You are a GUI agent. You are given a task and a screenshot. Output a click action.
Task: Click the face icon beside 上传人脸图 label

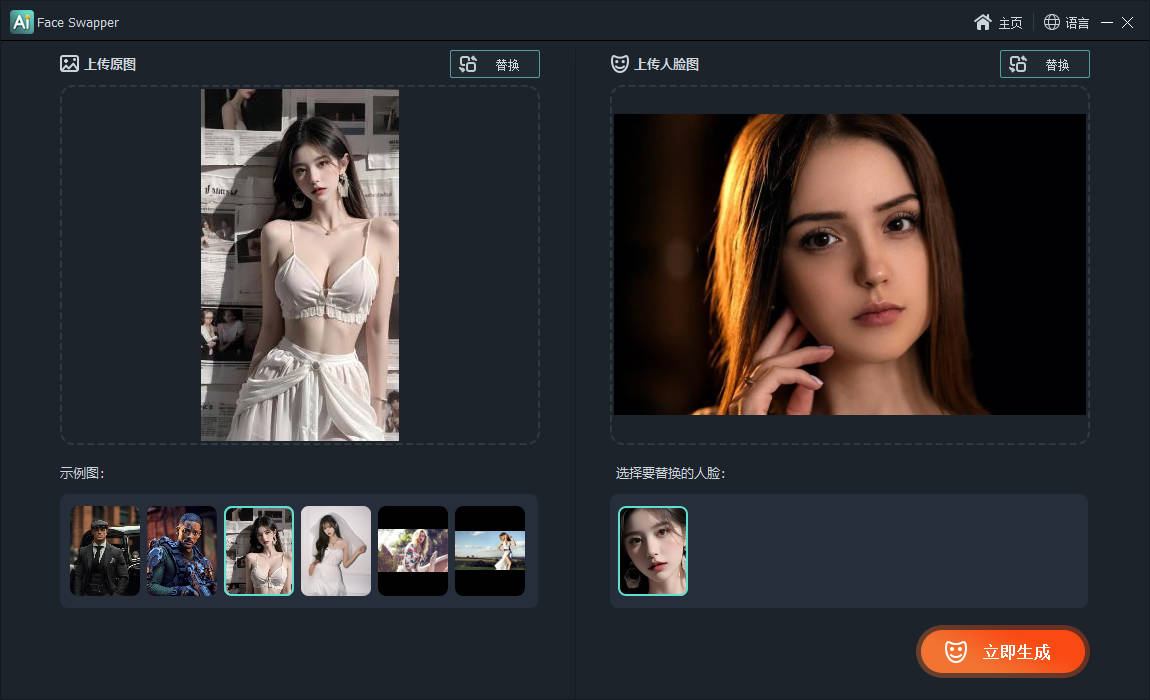tap(619, 63)
